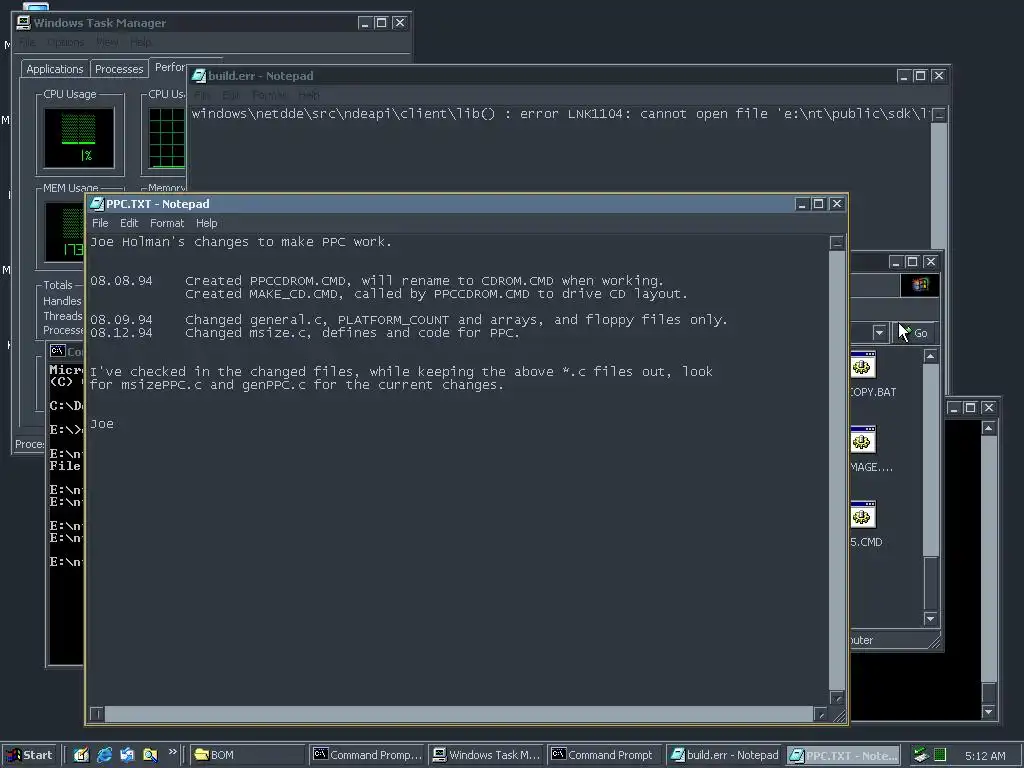The width and height of the screenshot is (1024, 768).
Task: Select the Performance tab in Task Manager
Action: pos(169,67)
